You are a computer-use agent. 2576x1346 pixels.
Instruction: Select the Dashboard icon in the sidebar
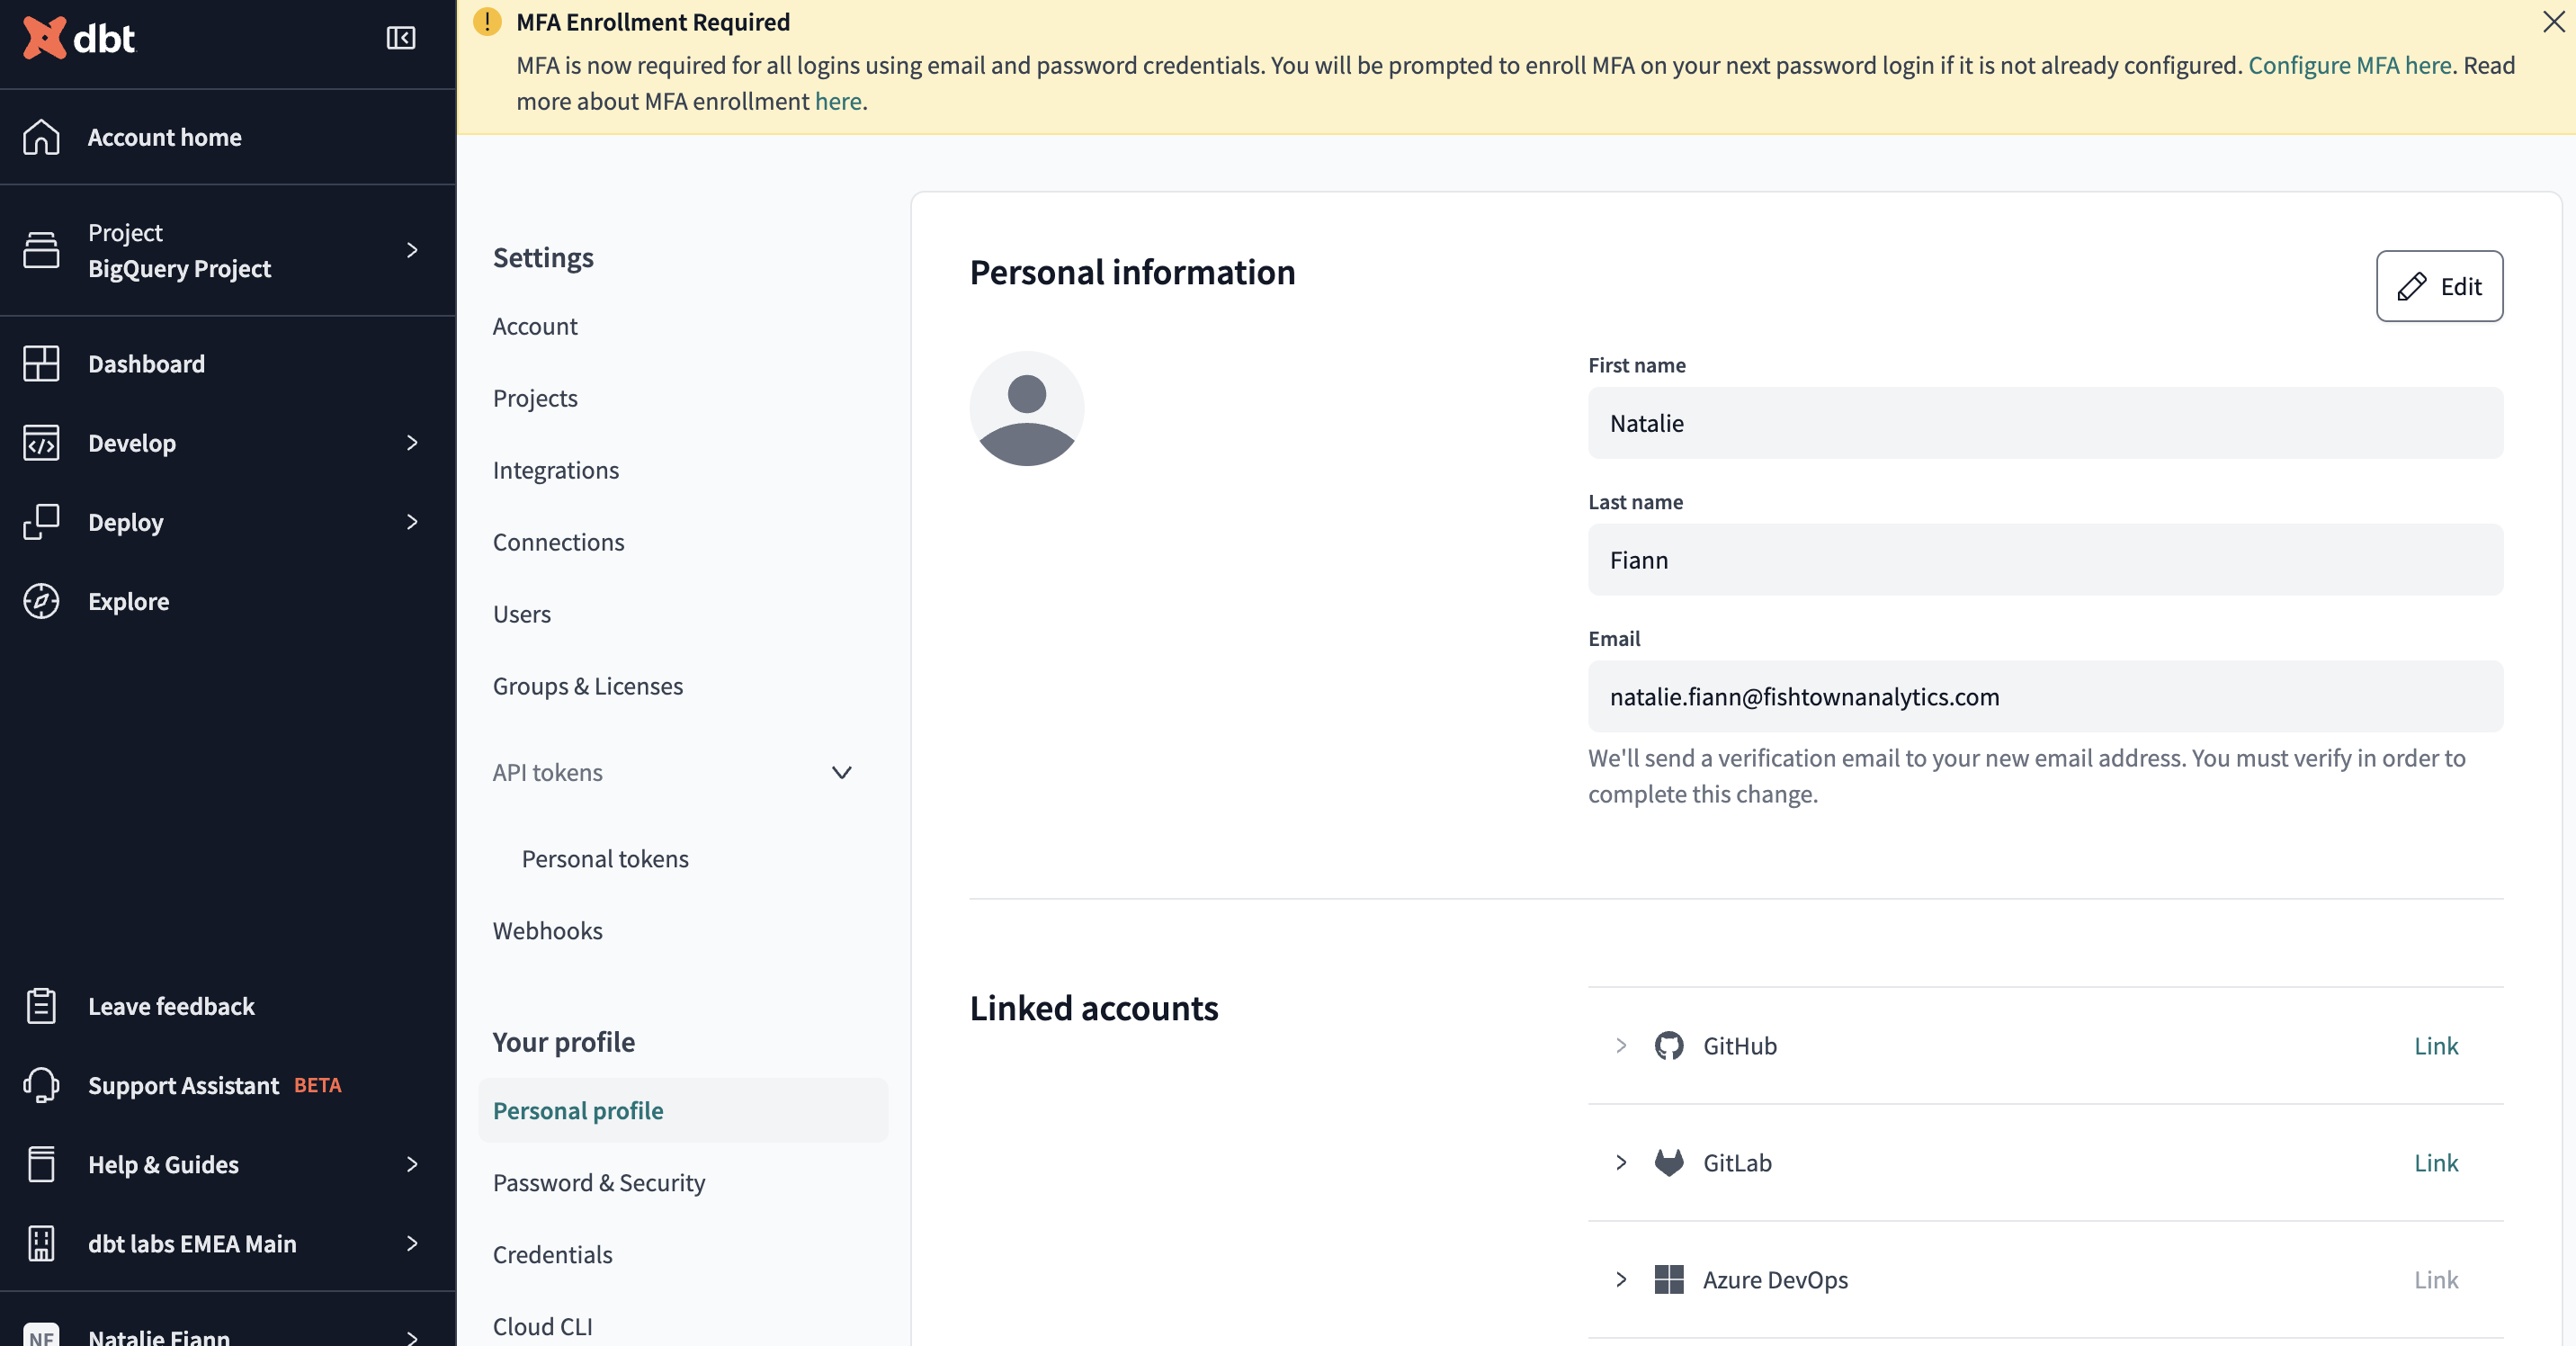tap(41, 363)
